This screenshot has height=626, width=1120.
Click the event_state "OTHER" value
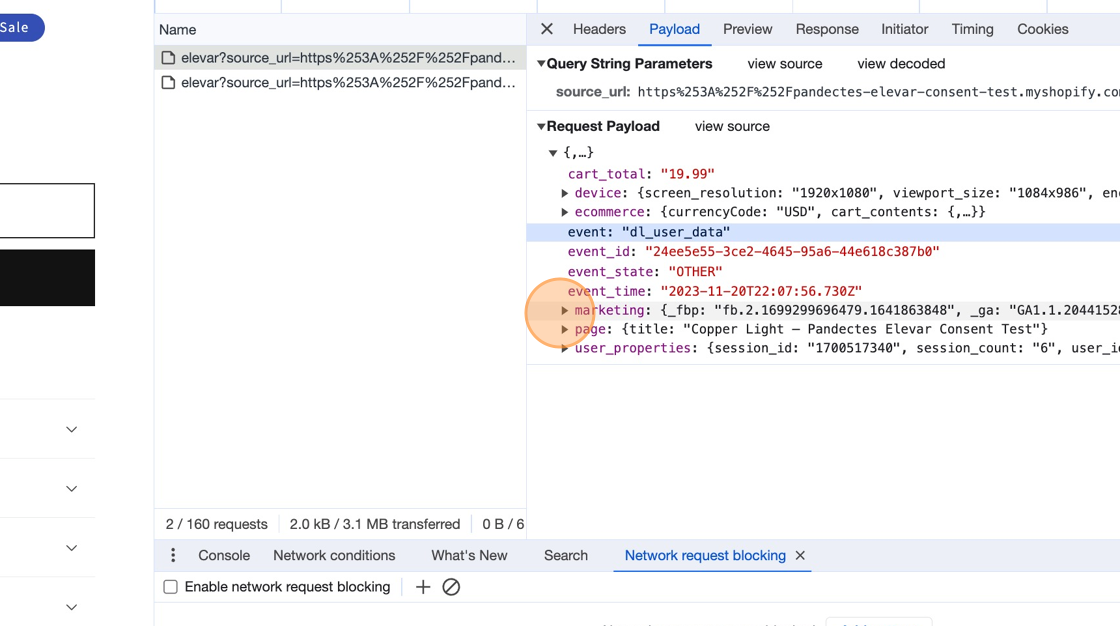pos(695,272)
